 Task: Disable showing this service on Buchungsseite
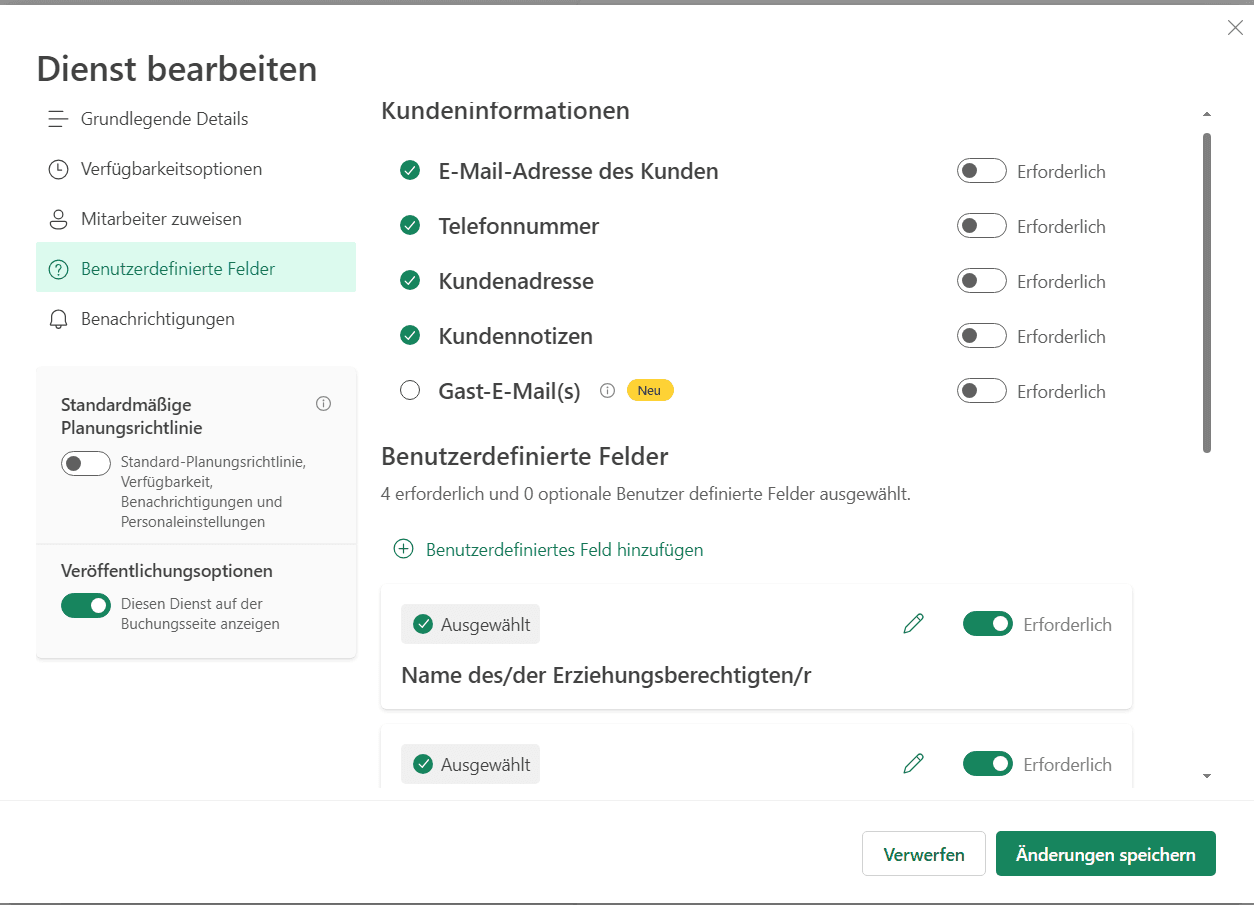click(86, 605)
